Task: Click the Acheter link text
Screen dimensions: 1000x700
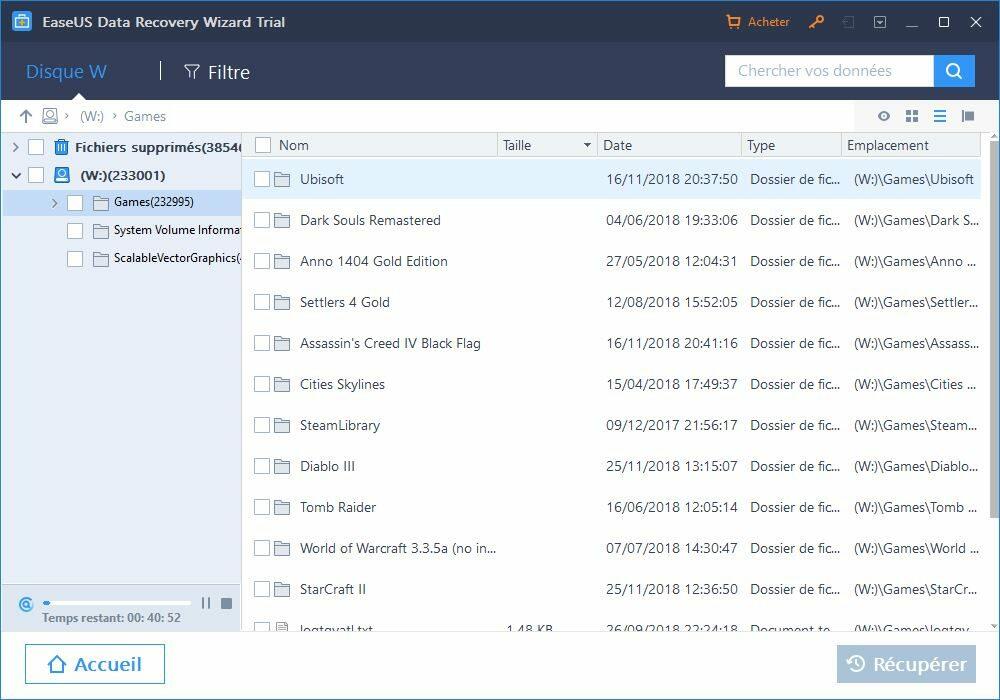Action: point(768,22)
